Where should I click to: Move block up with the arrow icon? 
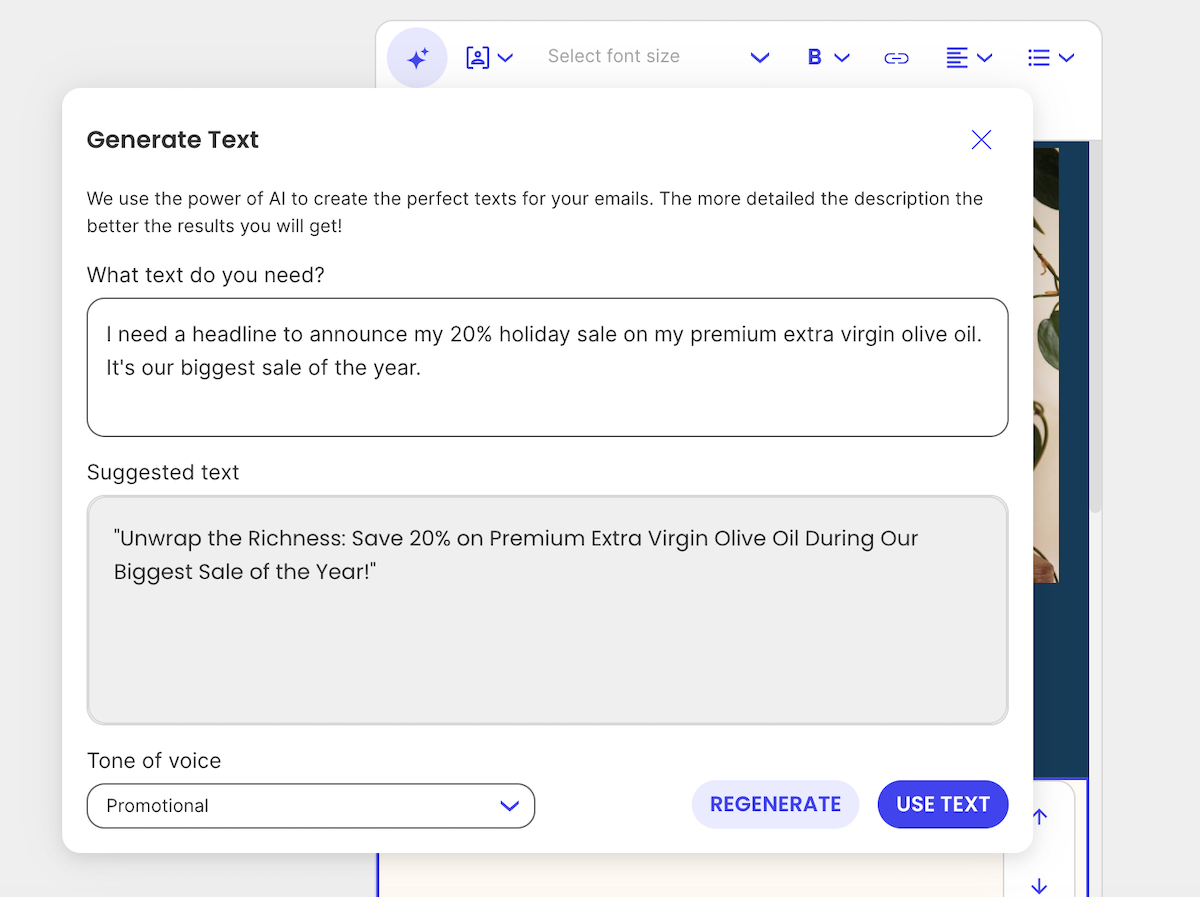pyautogui.click(x=1040, y=817)
